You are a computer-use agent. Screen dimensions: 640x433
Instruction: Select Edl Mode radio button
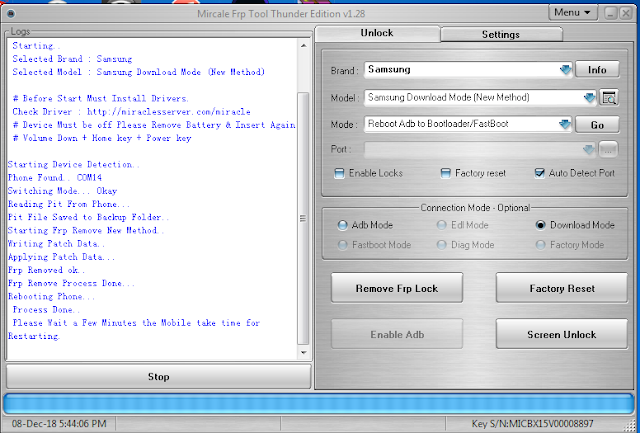(441, 225)
